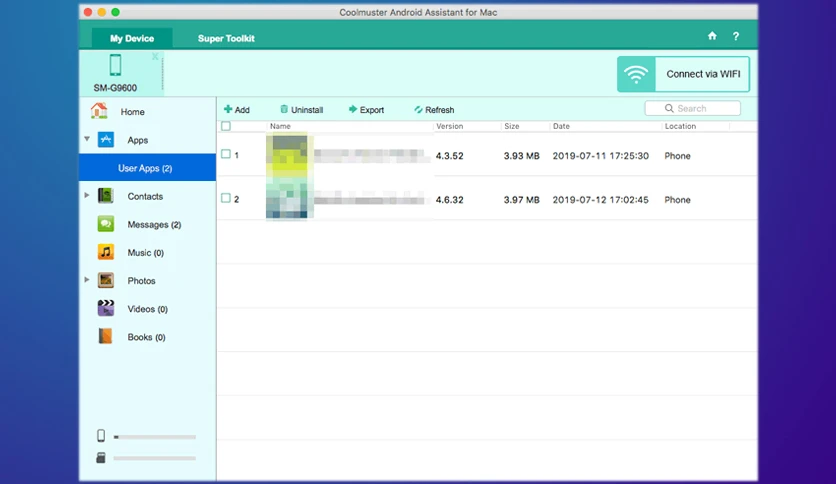Click Connect via WIFI button
Viewport: 836px width, 484px height.
coord(684,74)
